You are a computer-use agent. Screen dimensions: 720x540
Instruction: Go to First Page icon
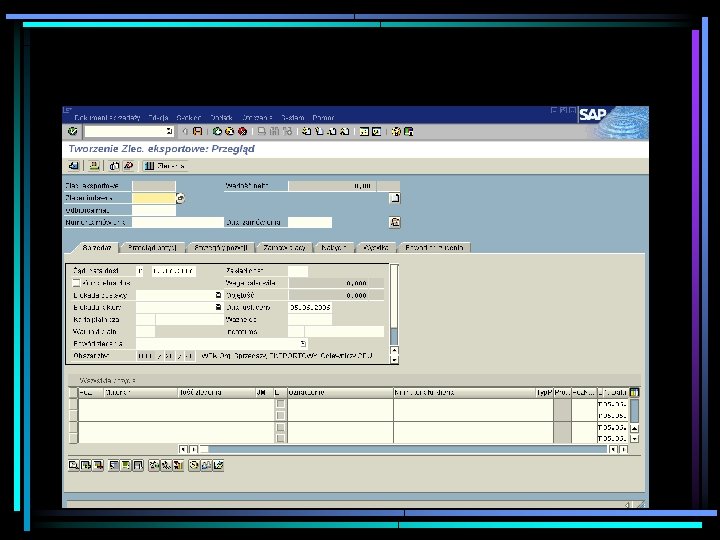tap(306, 131)
